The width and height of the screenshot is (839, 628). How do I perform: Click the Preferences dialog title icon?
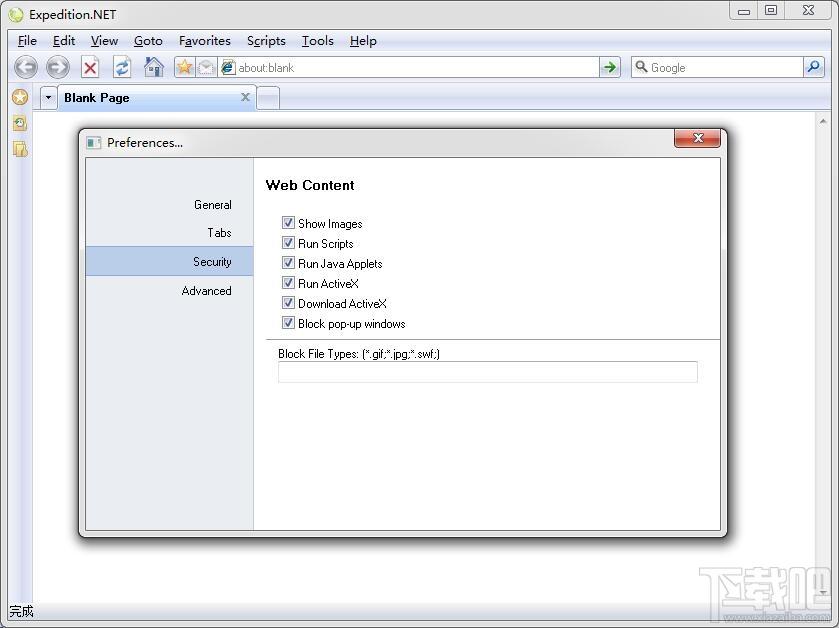[x=94, y=143]
